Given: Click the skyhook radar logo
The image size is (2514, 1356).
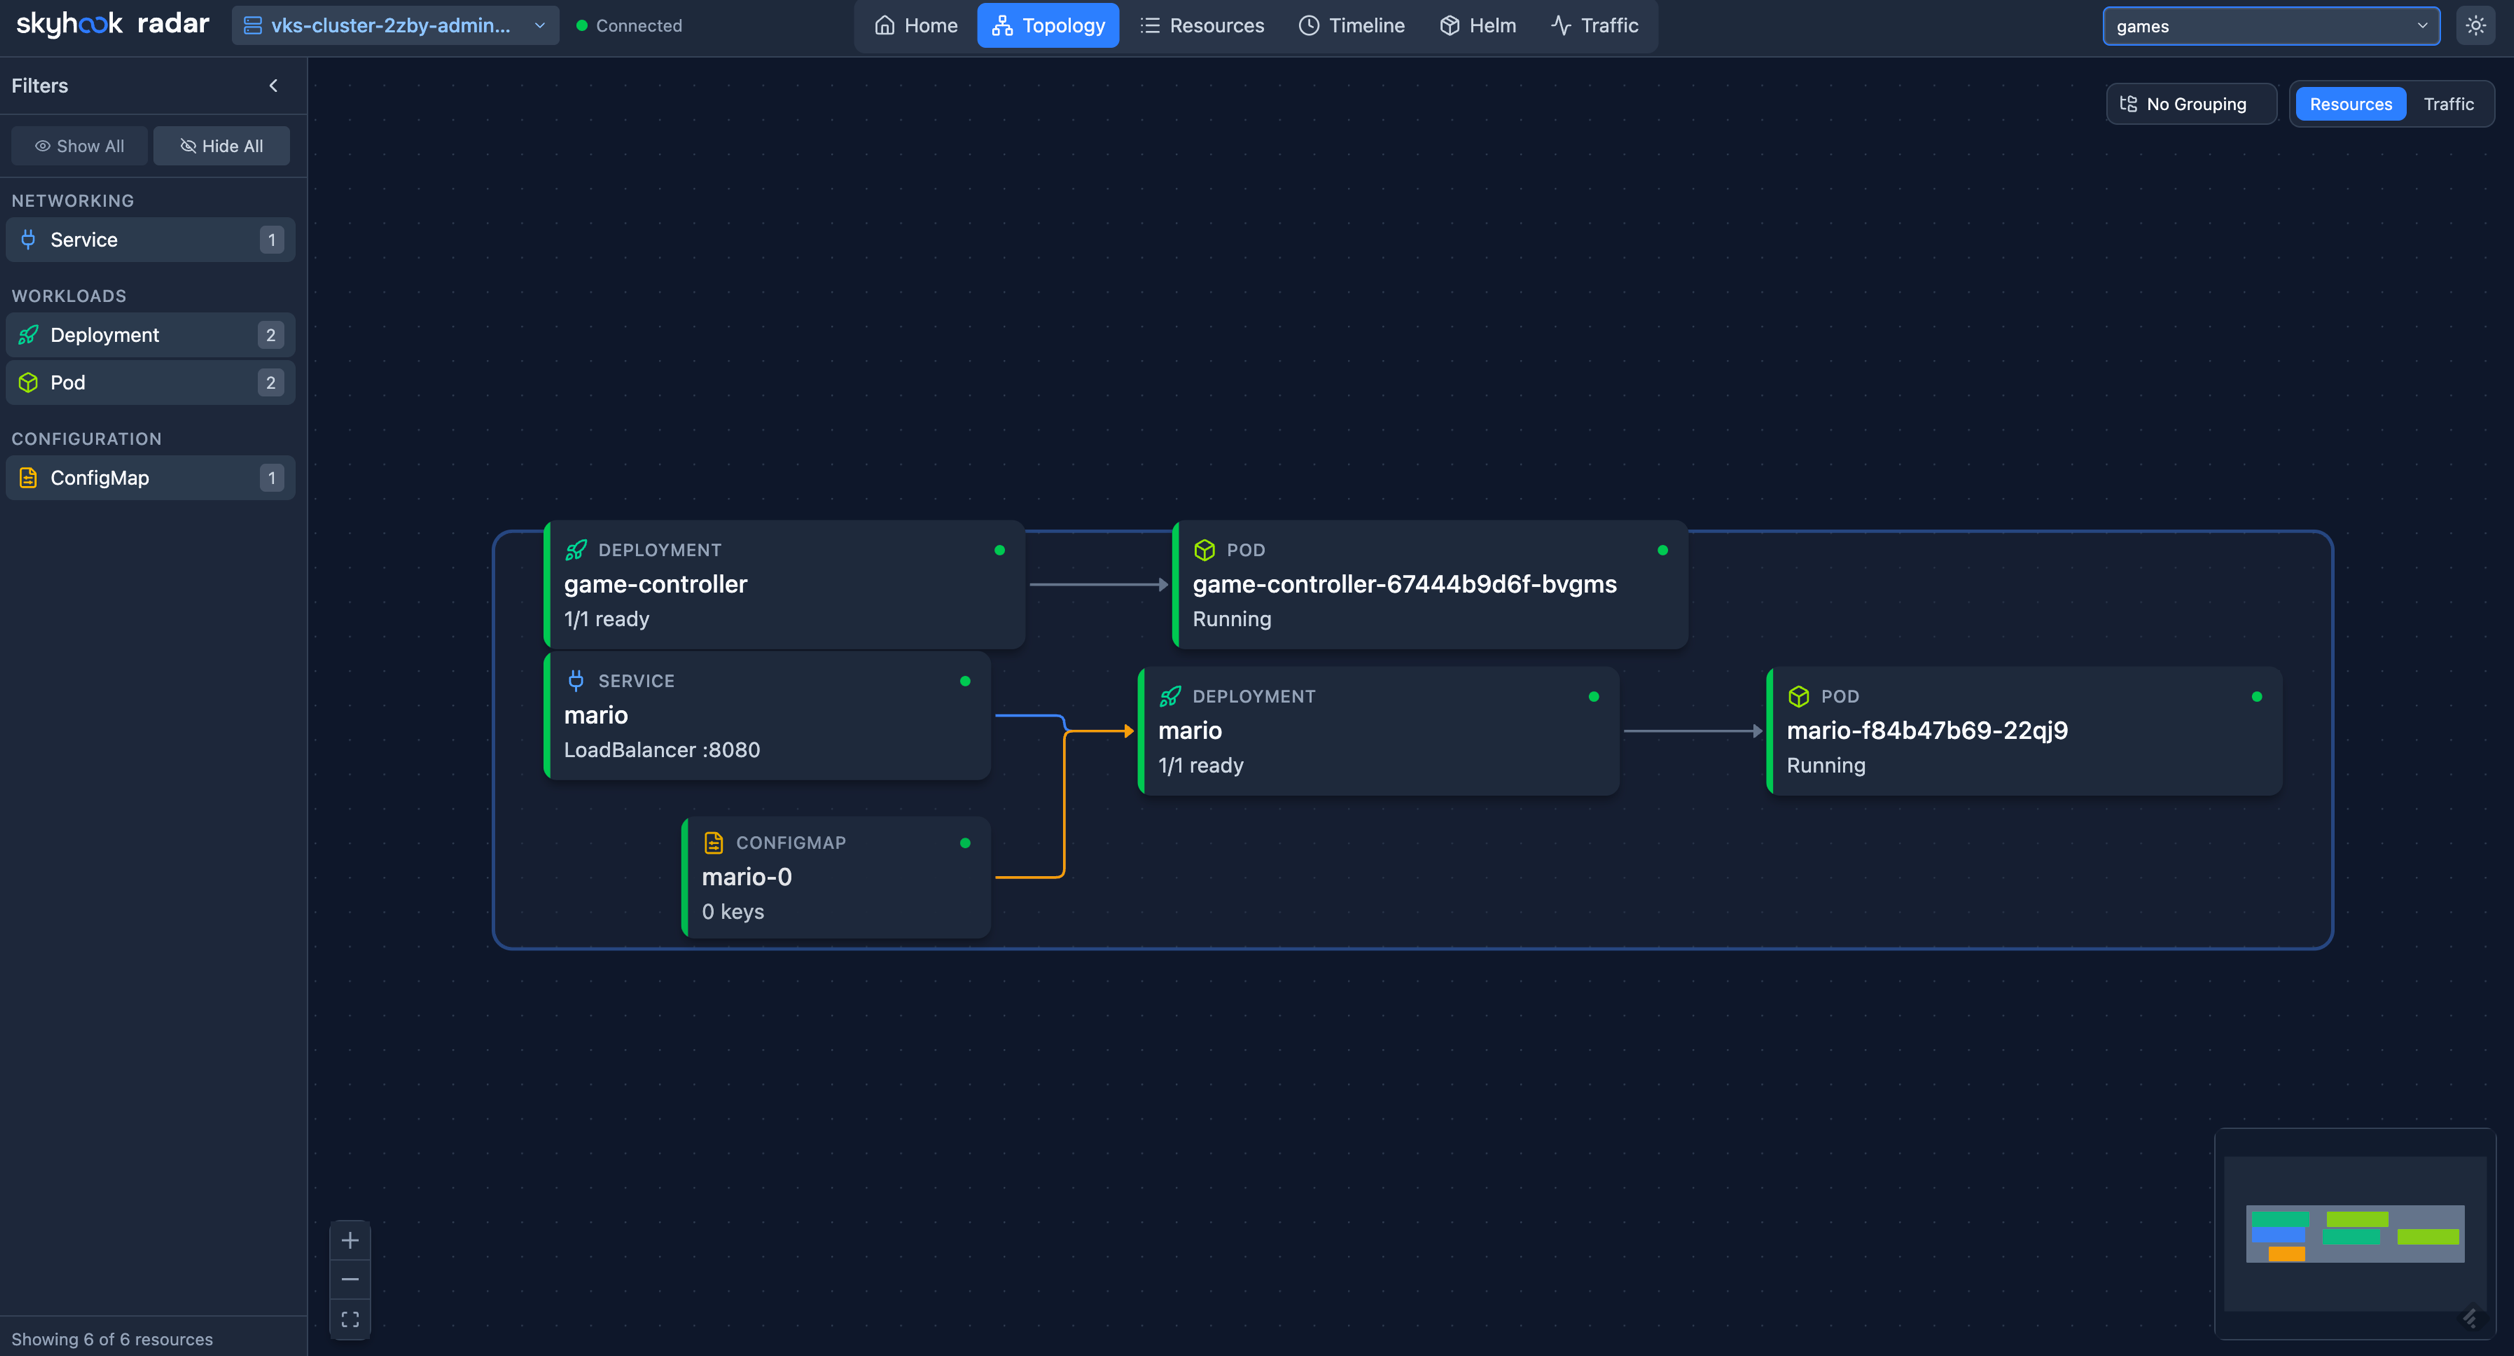Looking at the screenshot, I should [x=112, y=25].
